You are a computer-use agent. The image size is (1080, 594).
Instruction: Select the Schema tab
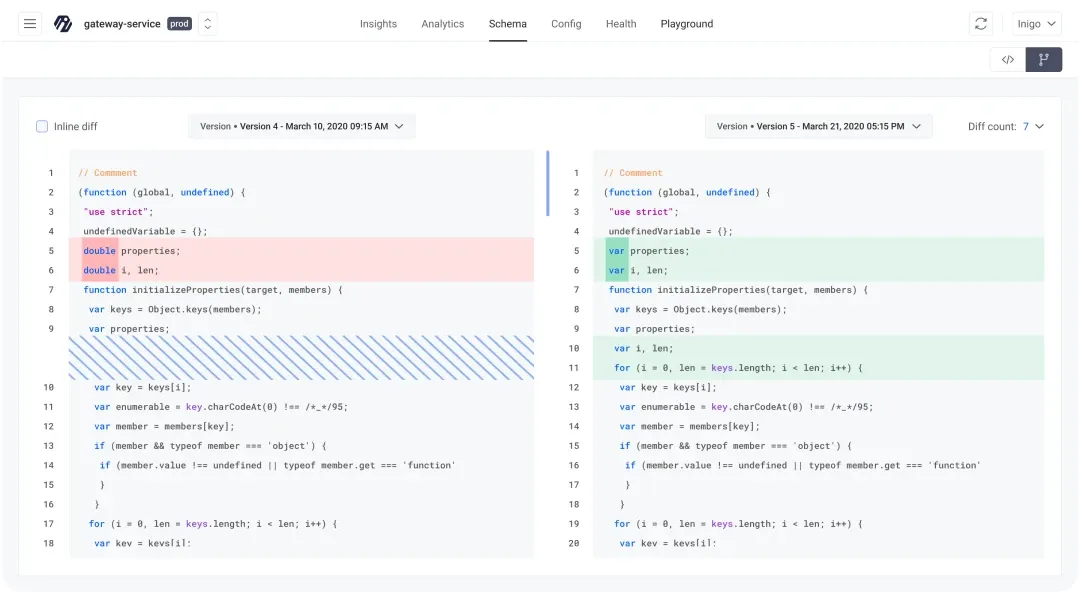coord(508,23)
